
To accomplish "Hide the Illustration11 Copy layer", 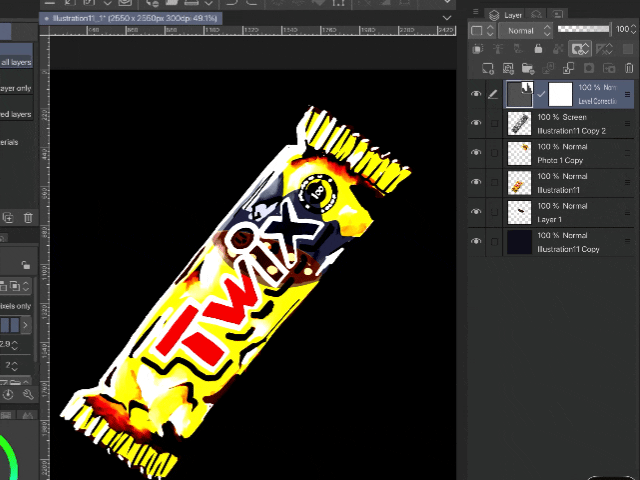I will [476, 241].
